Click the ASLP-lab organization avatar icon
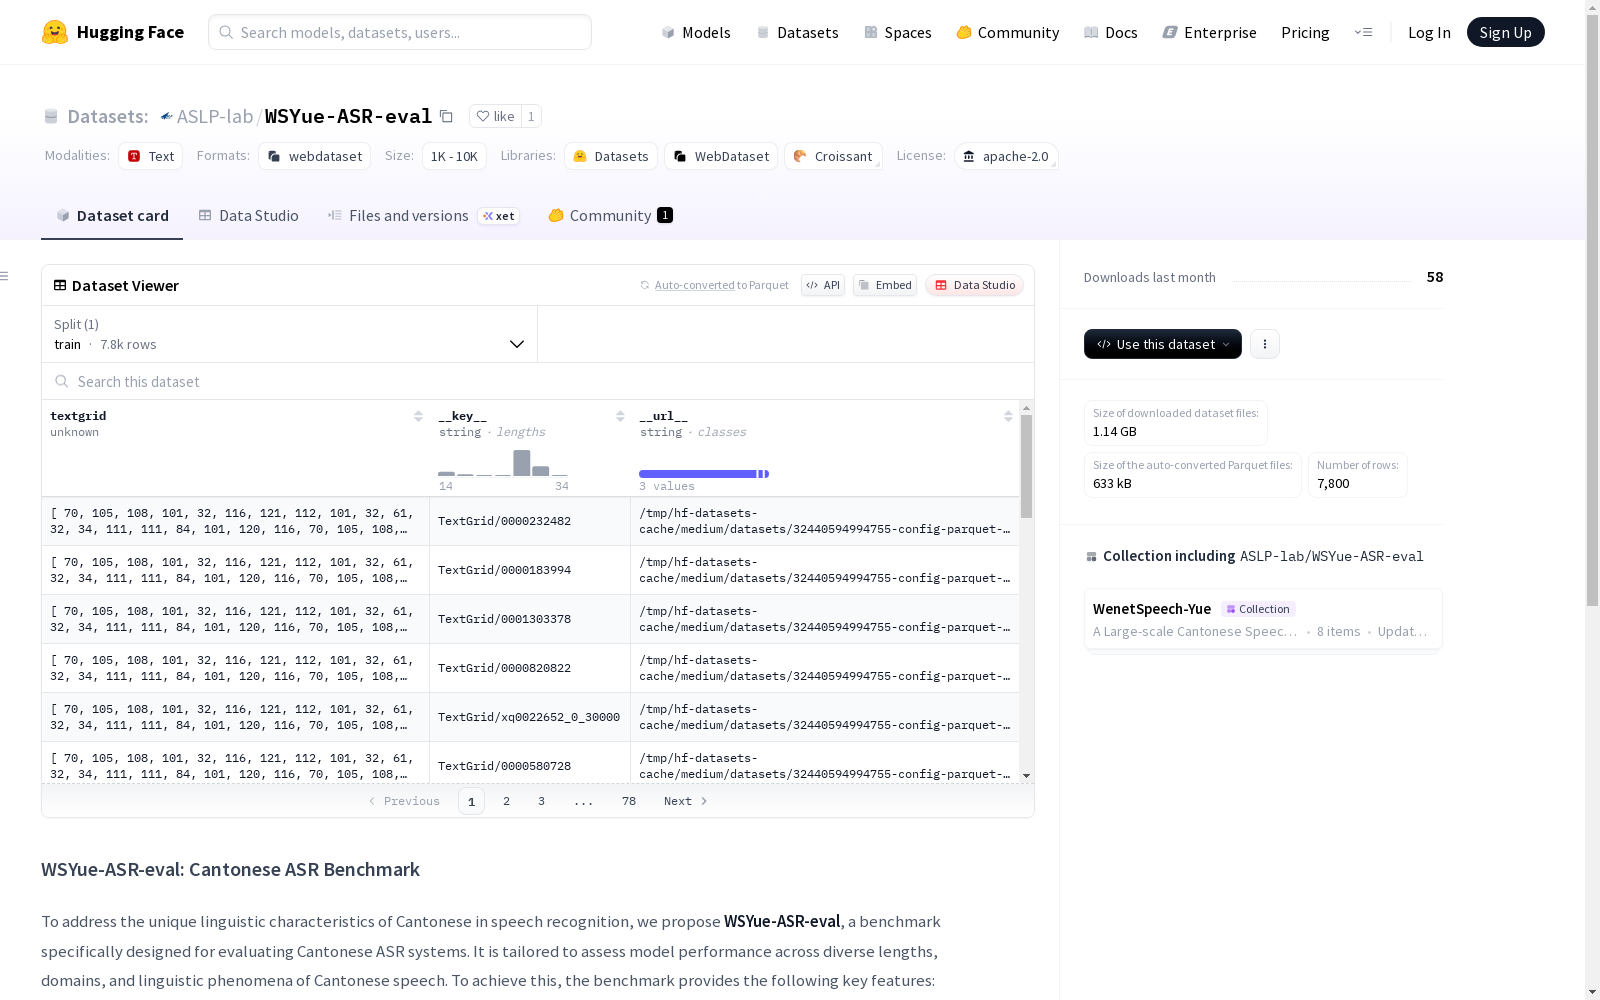The width and height of the screenshot is (1600, 1000). (166, 116)
